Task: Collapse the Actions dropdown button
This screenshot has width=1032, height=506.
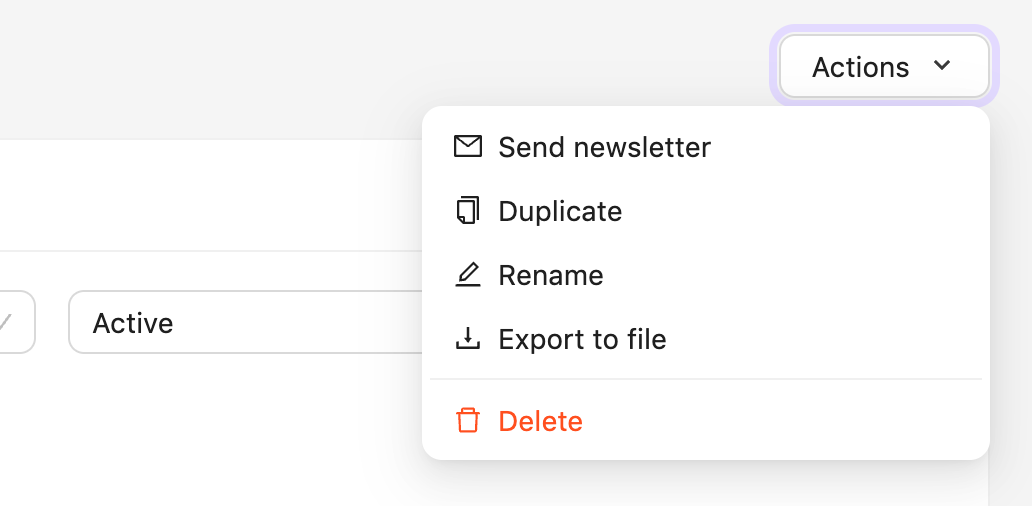Action: coord(884,67)
